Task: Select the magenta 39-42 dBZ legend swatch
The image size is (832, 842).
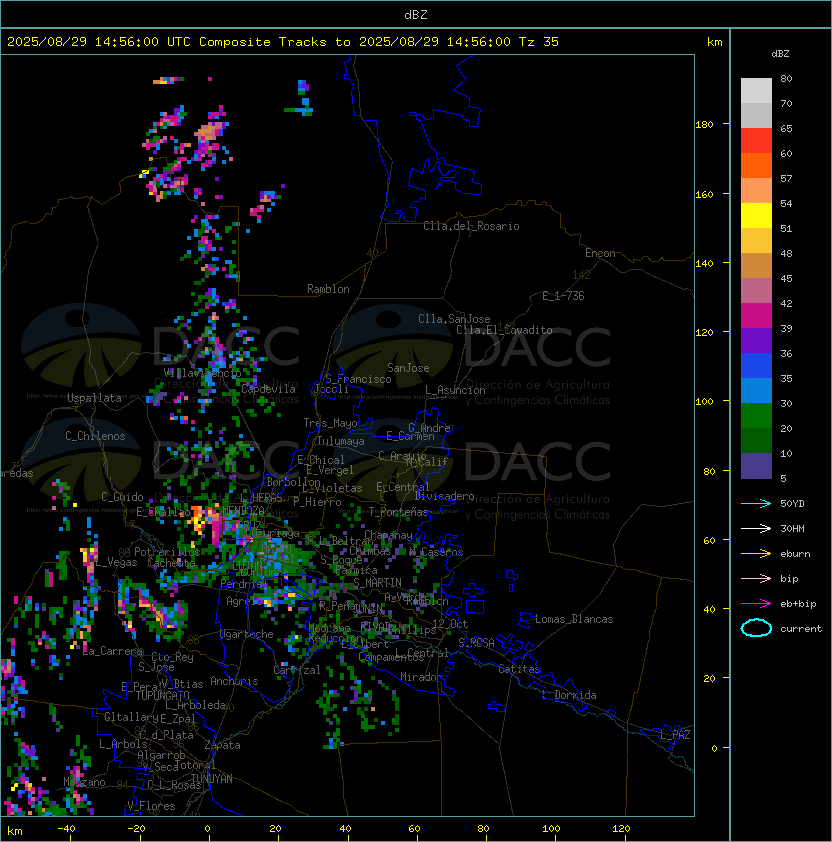Action: tap(756, 316)
